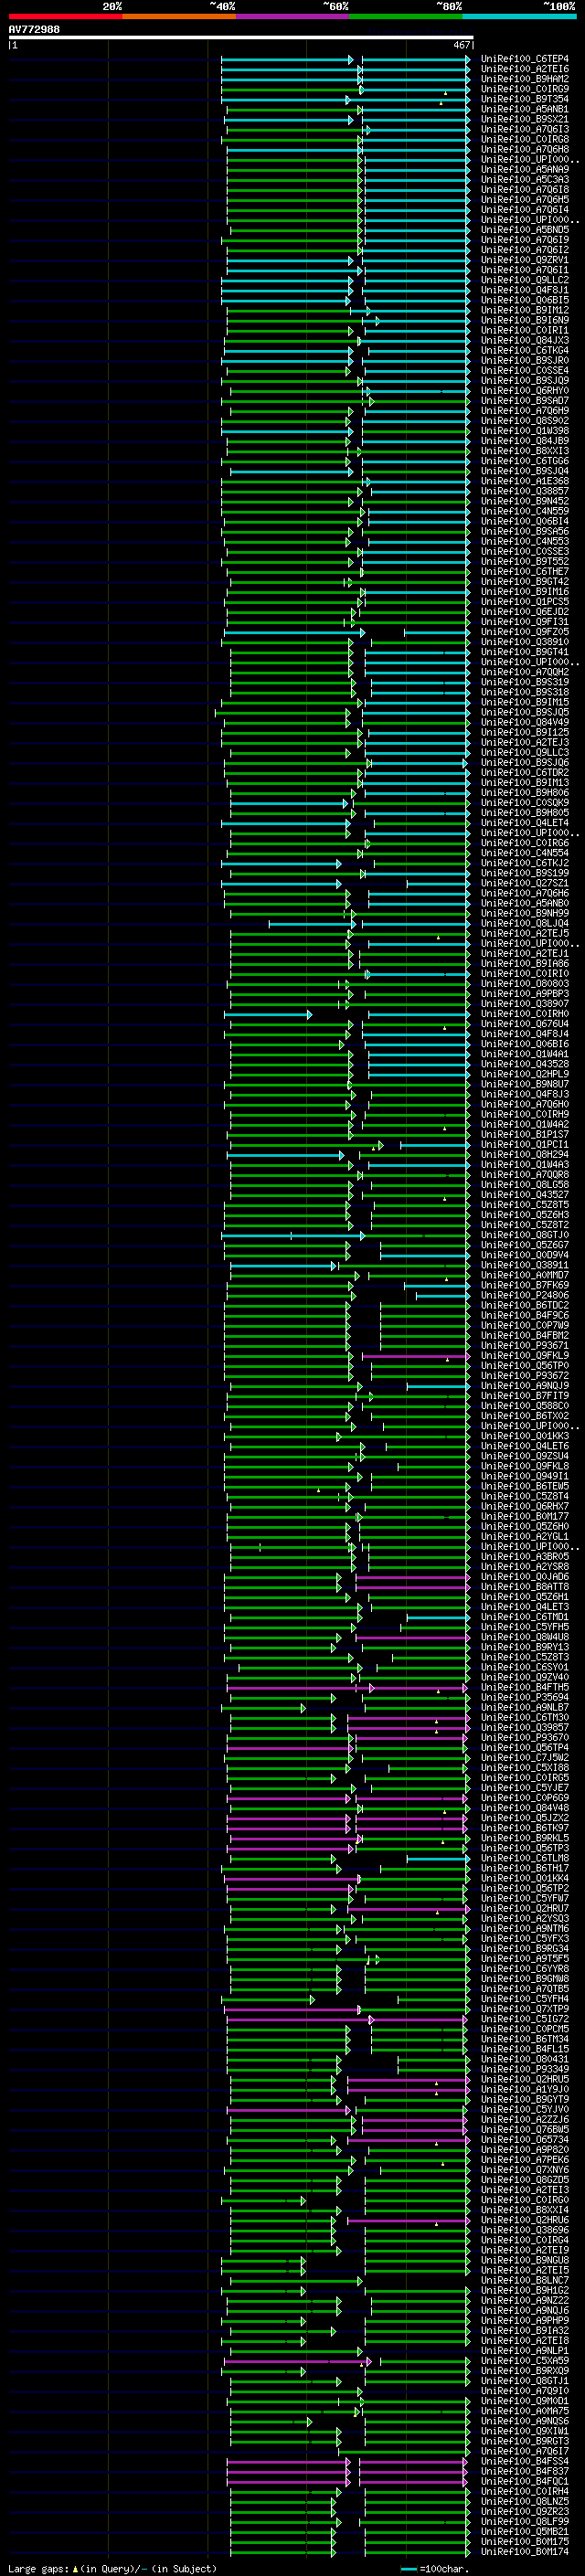Select the UniRef100_B7FIT9 label

[x=525, y=1396]
